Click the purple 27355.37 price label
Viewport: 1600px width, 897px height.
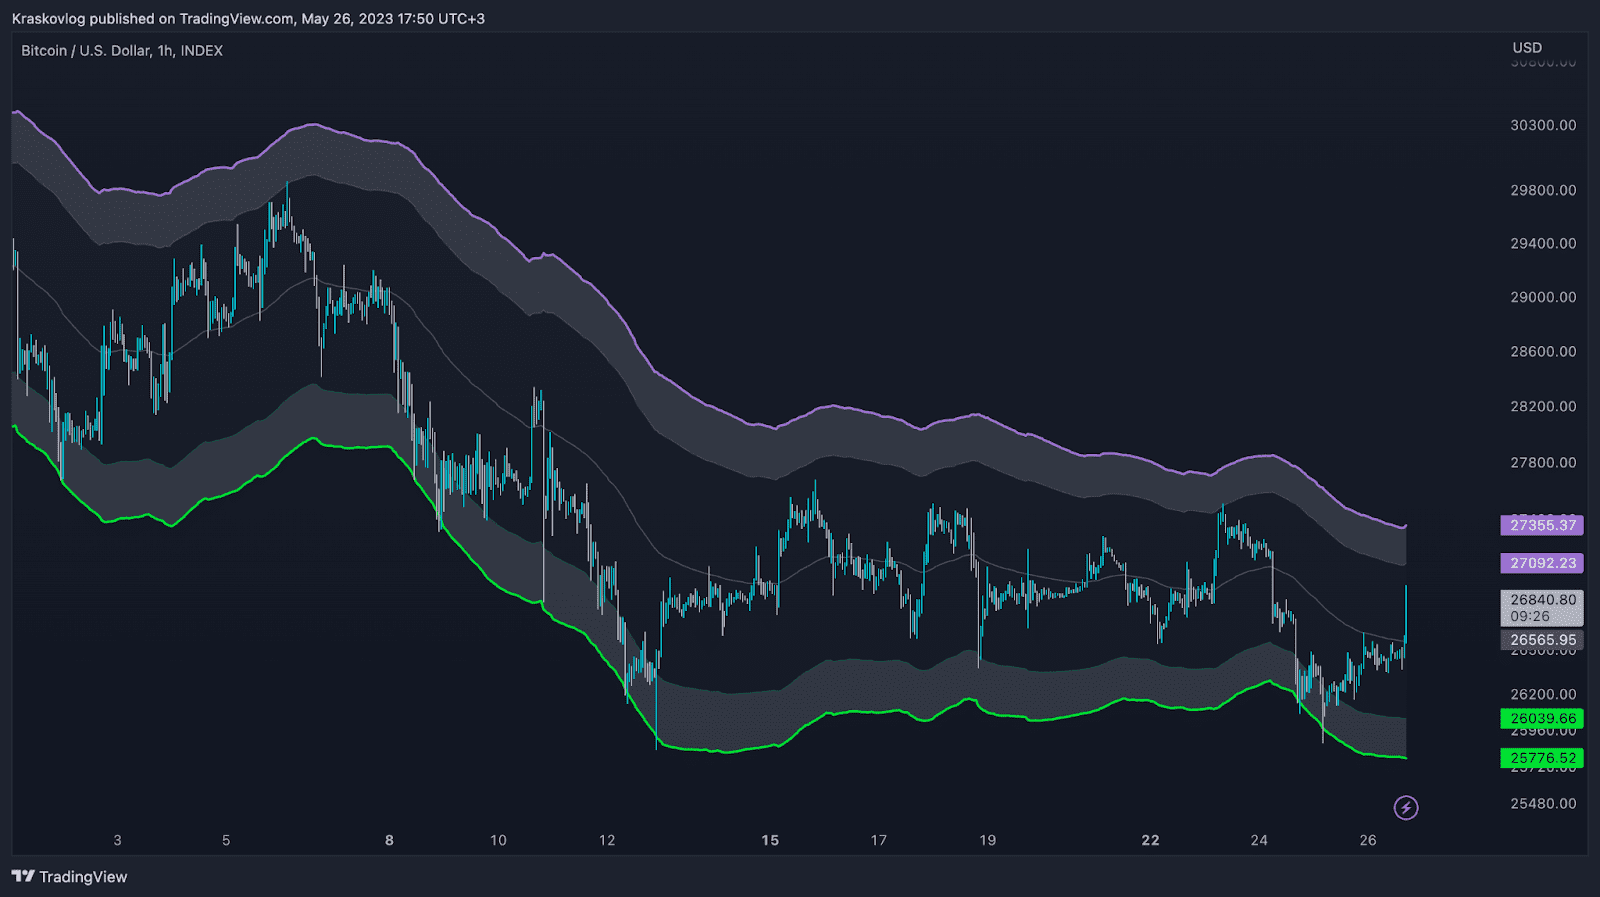pos(1542,525)
